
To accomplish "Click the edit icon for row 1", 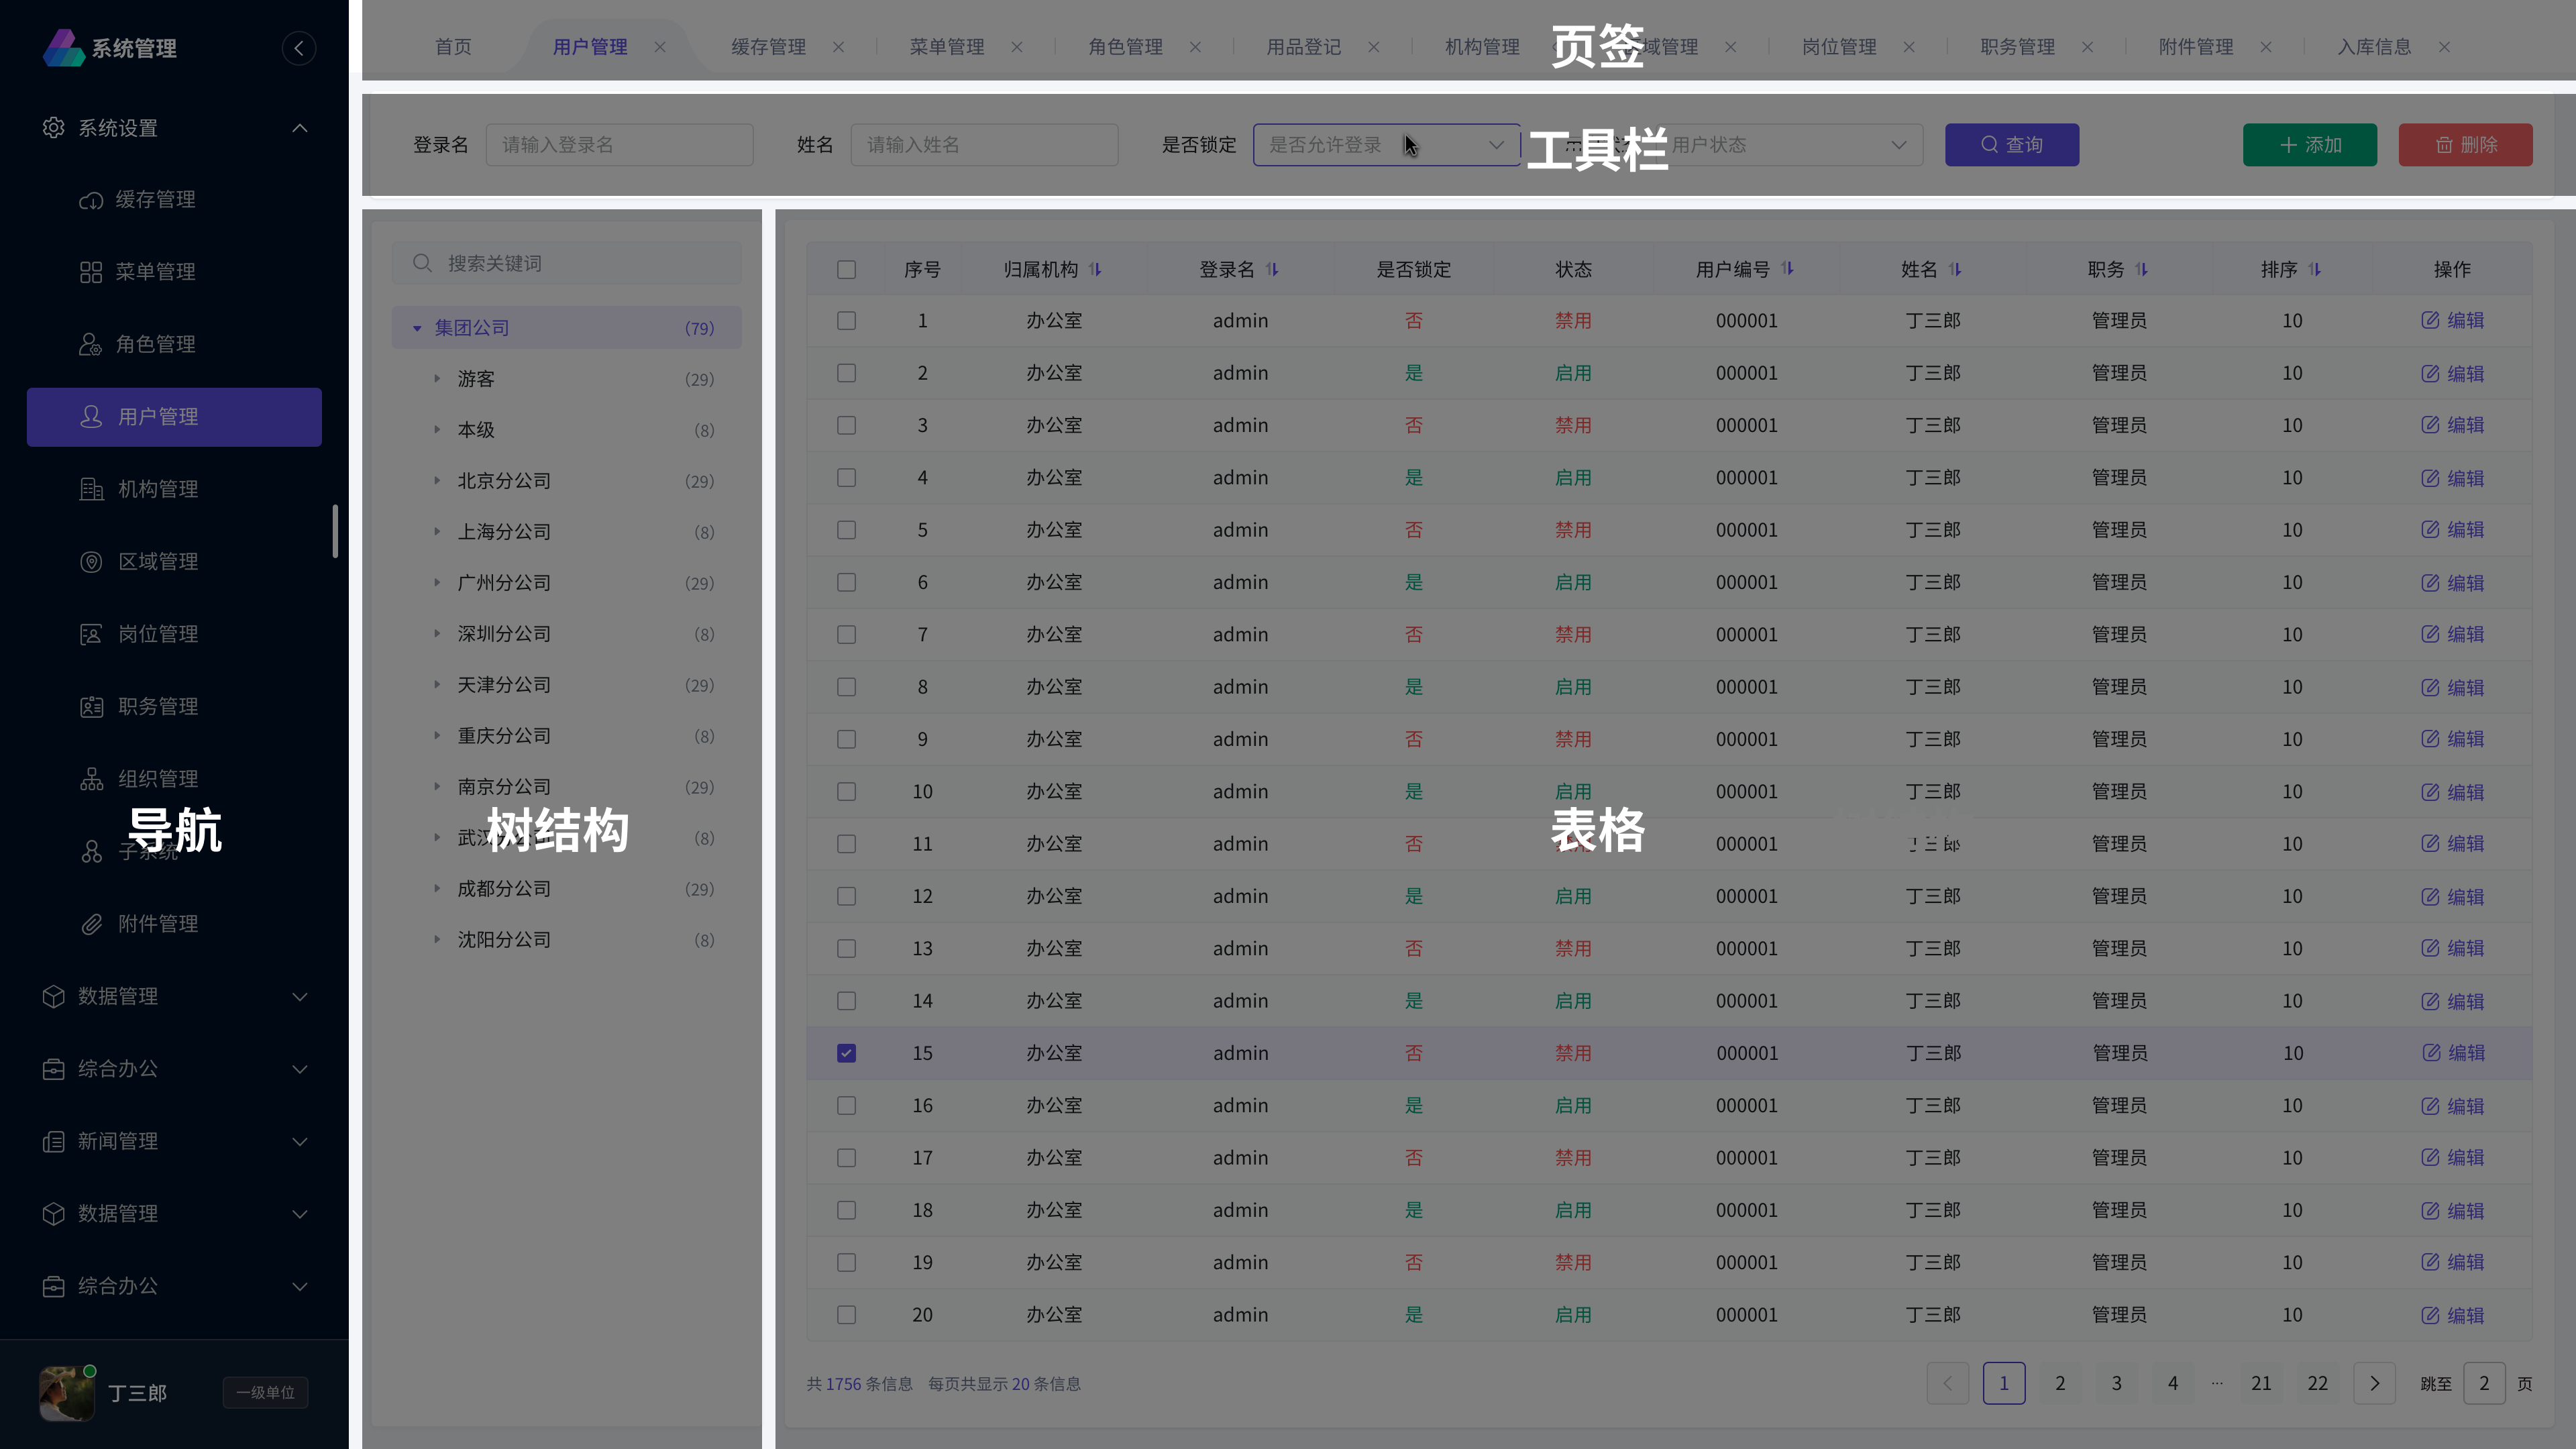I will [x=2430, y=320].
